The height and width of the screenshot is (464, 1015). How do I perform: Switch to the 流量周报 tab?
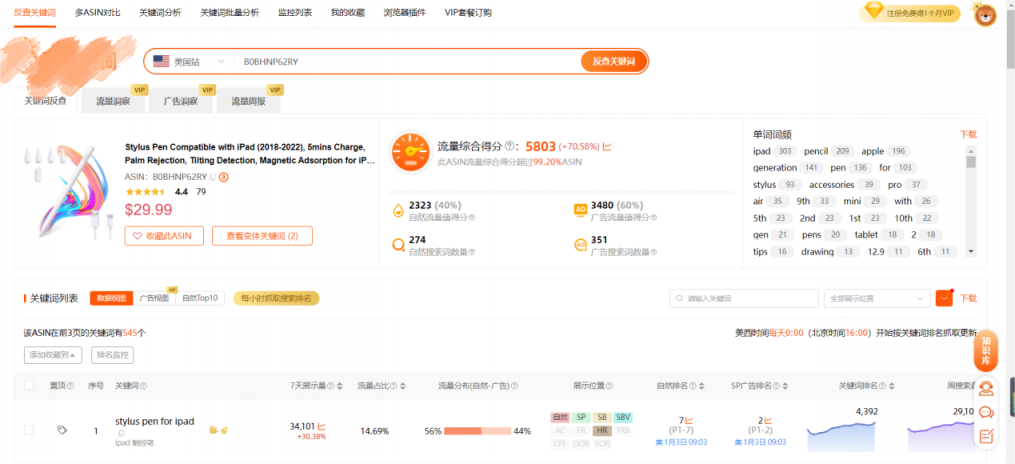tap(249, 101)
